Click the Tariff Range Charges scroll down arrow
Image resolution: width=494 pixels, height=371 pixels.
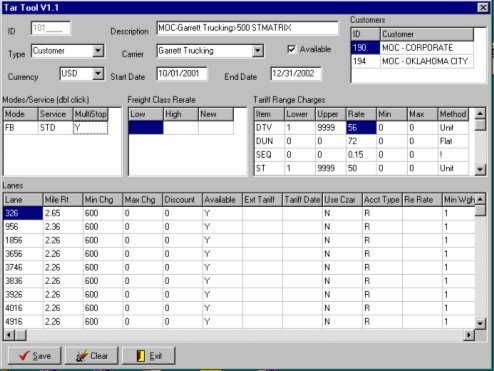480,169
